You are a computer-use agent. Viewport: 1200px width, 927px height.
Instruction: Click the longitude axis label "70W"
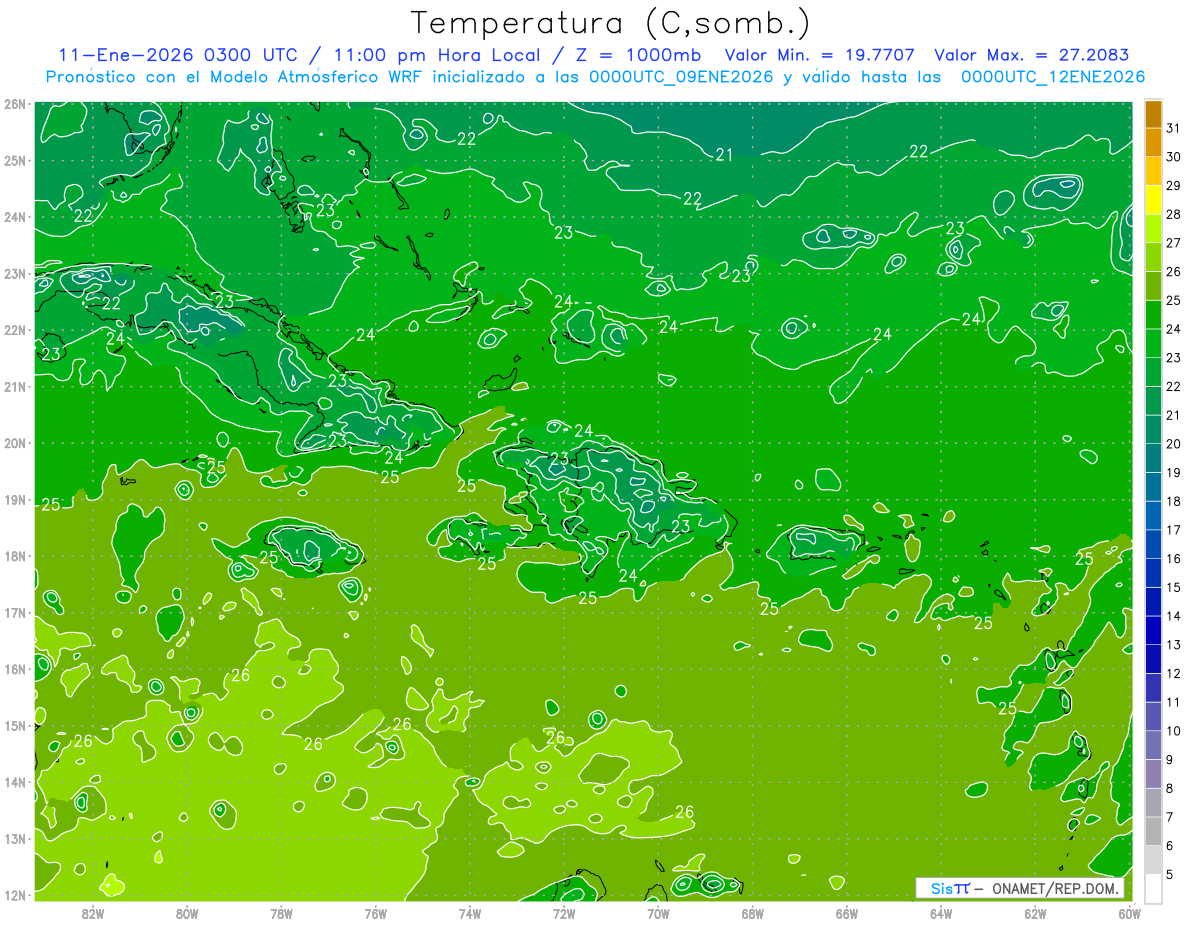point(658,914)
